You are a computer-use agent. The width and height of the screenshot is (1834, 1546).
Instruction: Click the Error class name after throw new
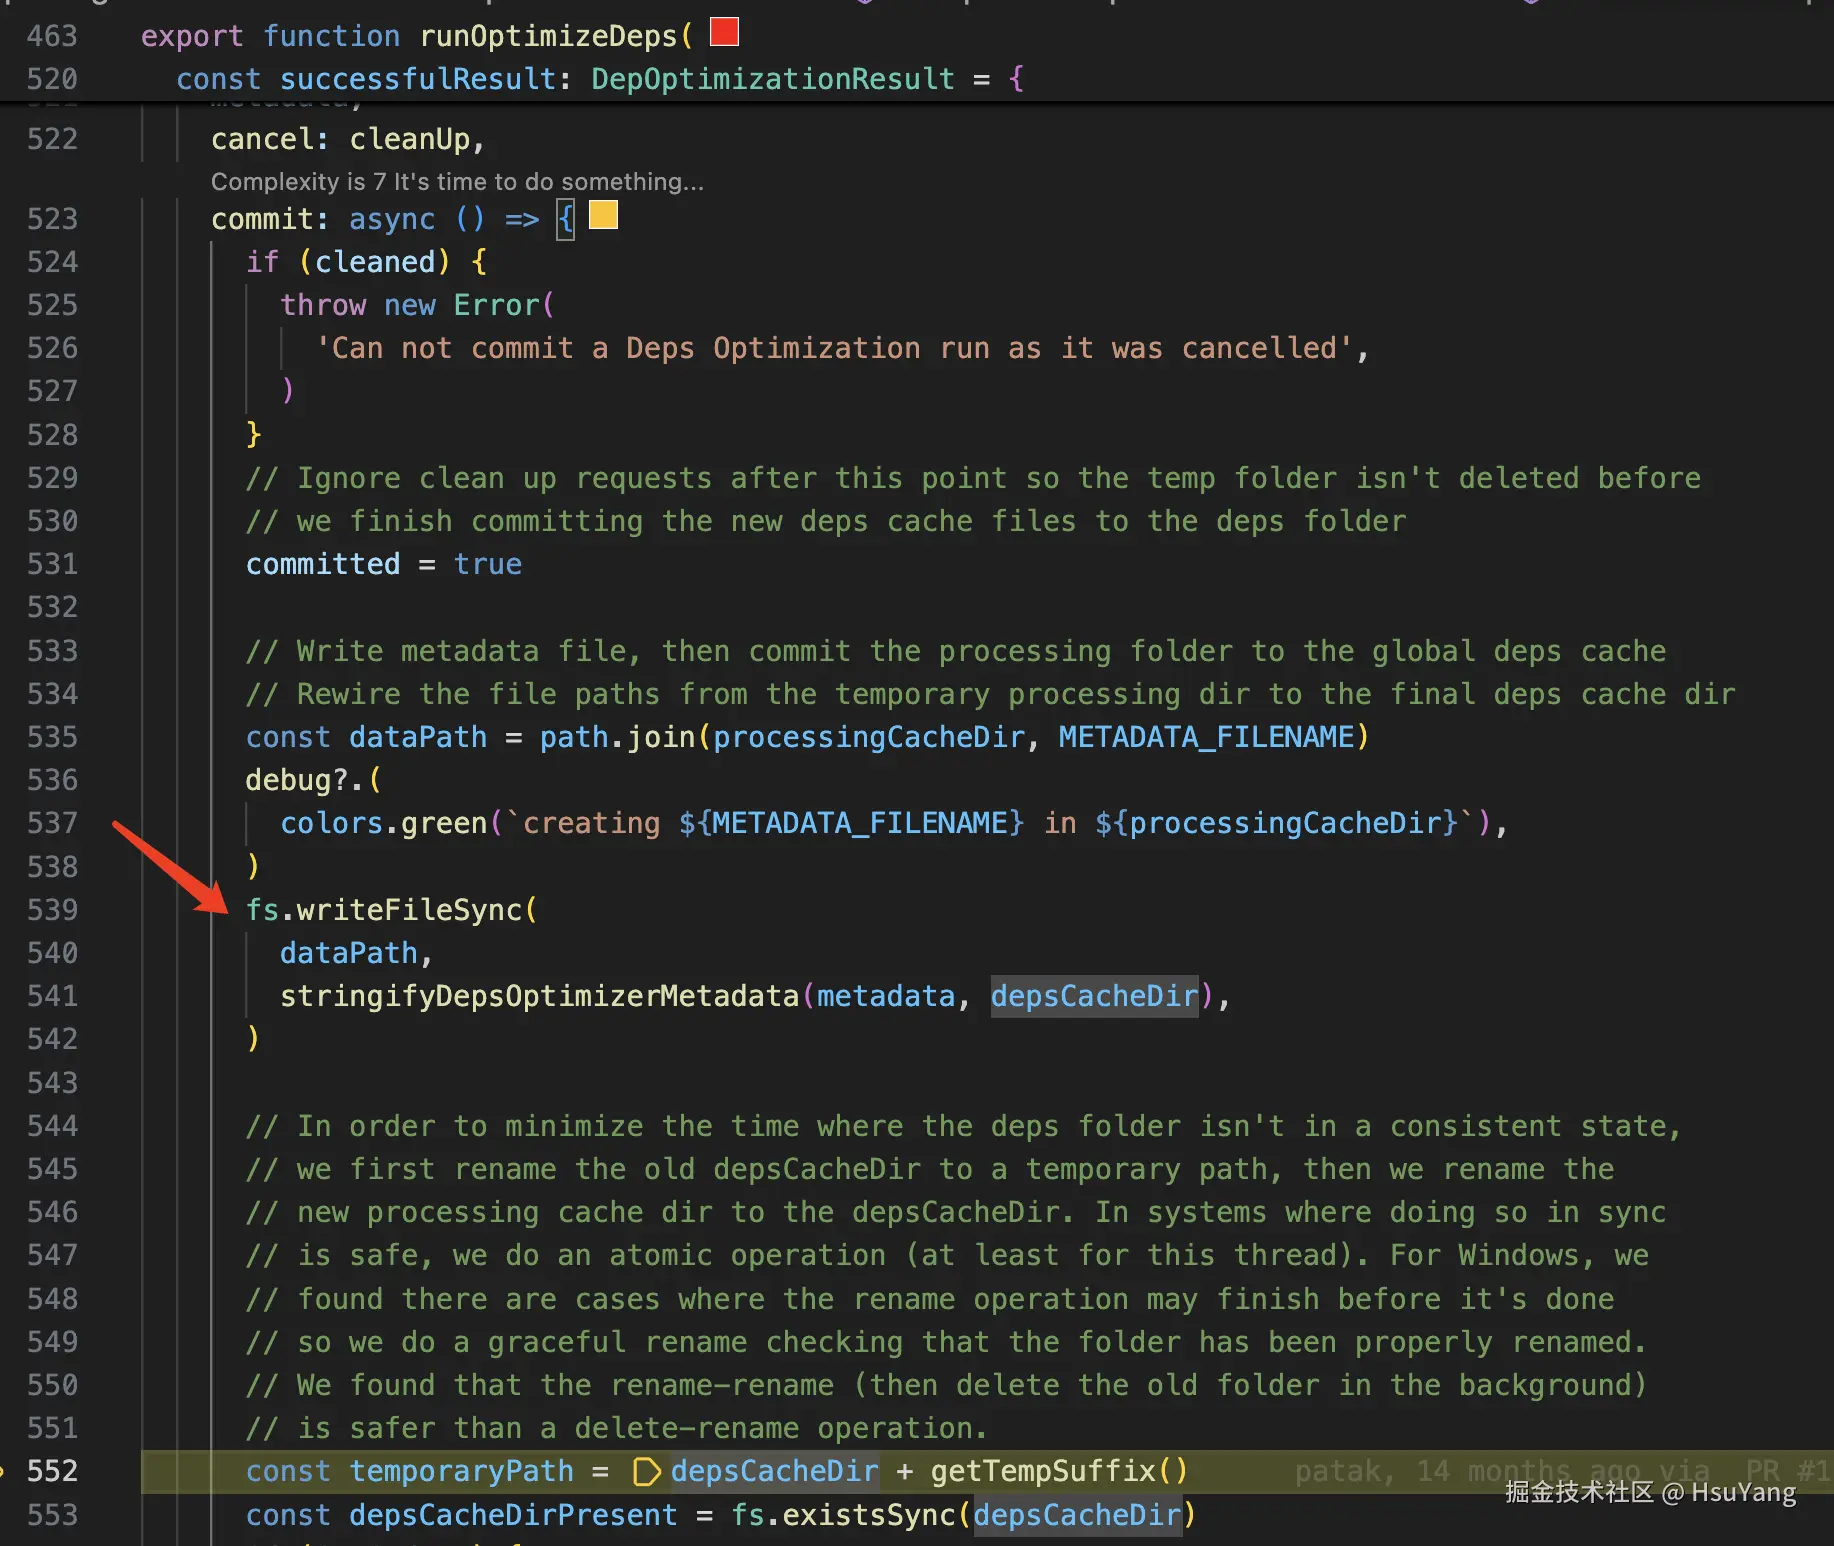(x=496, y=305)
